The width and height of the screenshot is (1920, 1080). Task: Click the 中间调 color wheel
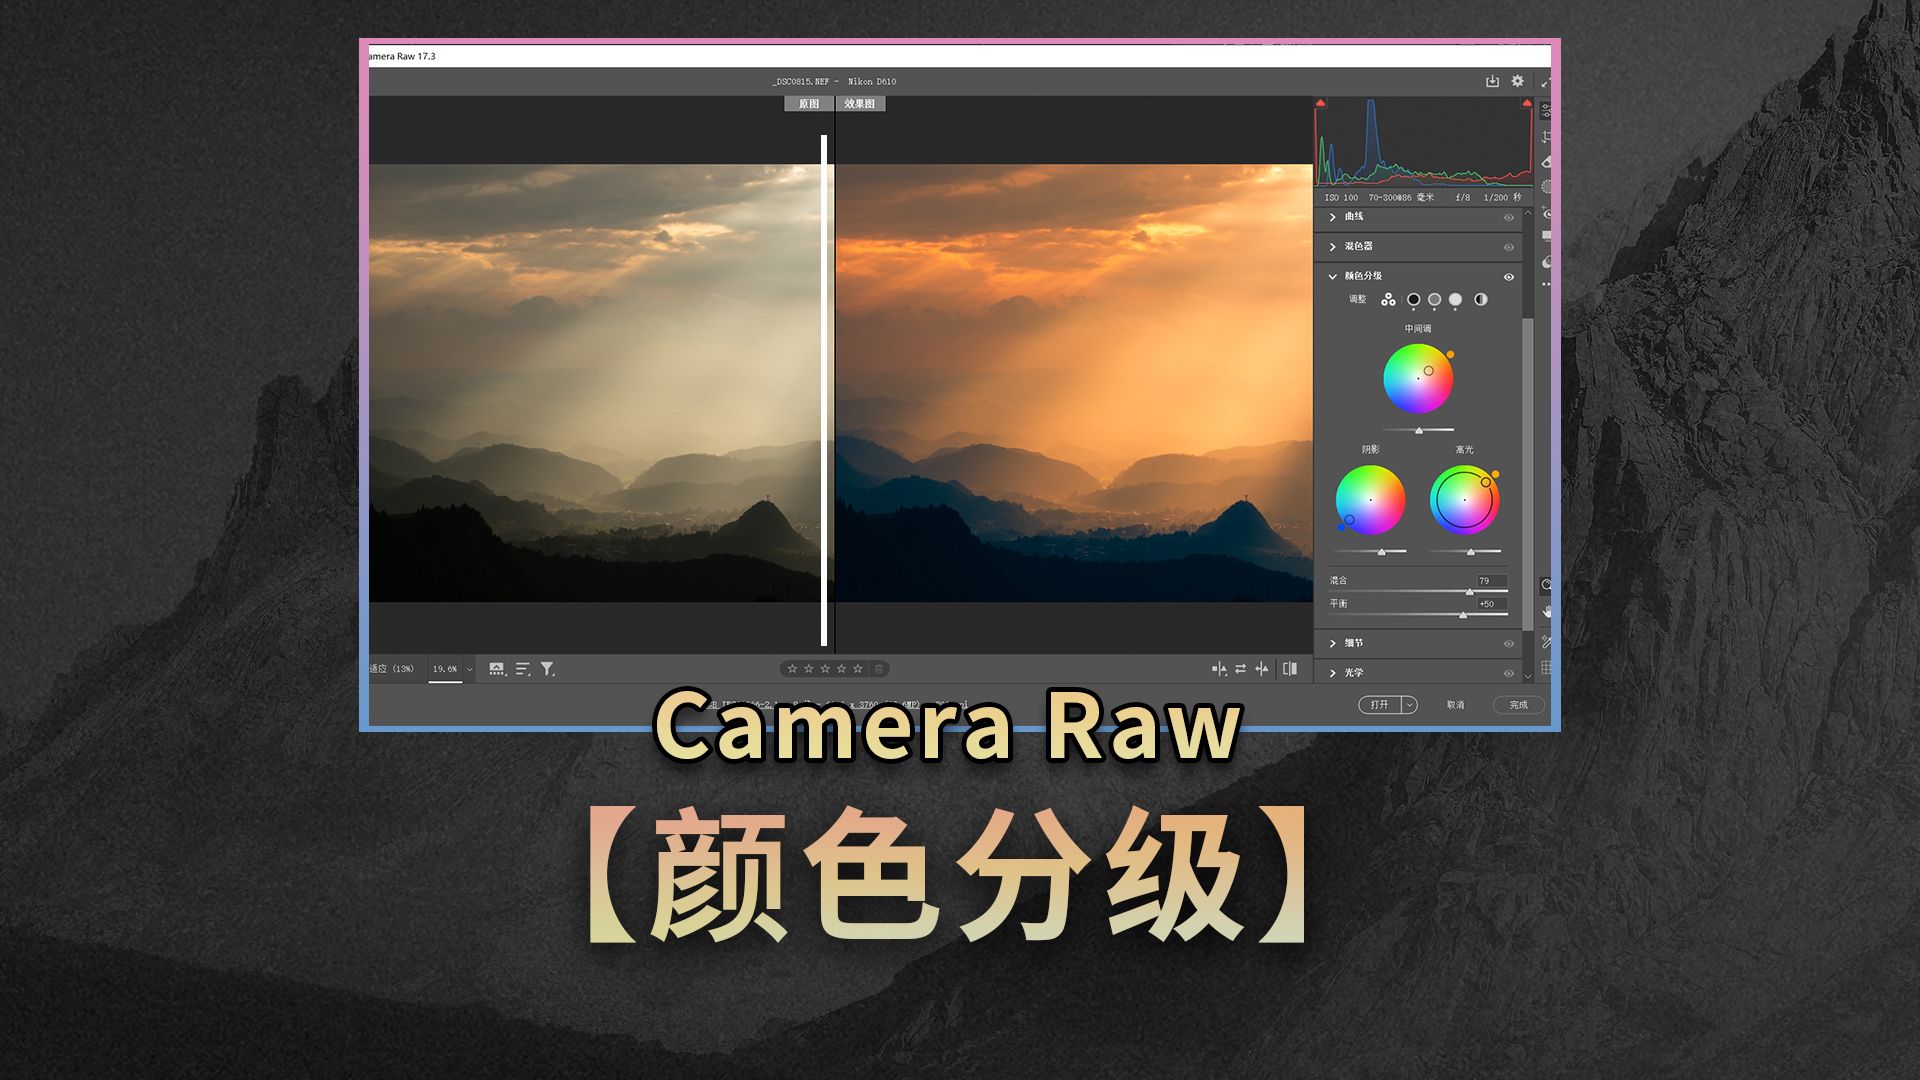[1418, 379]
